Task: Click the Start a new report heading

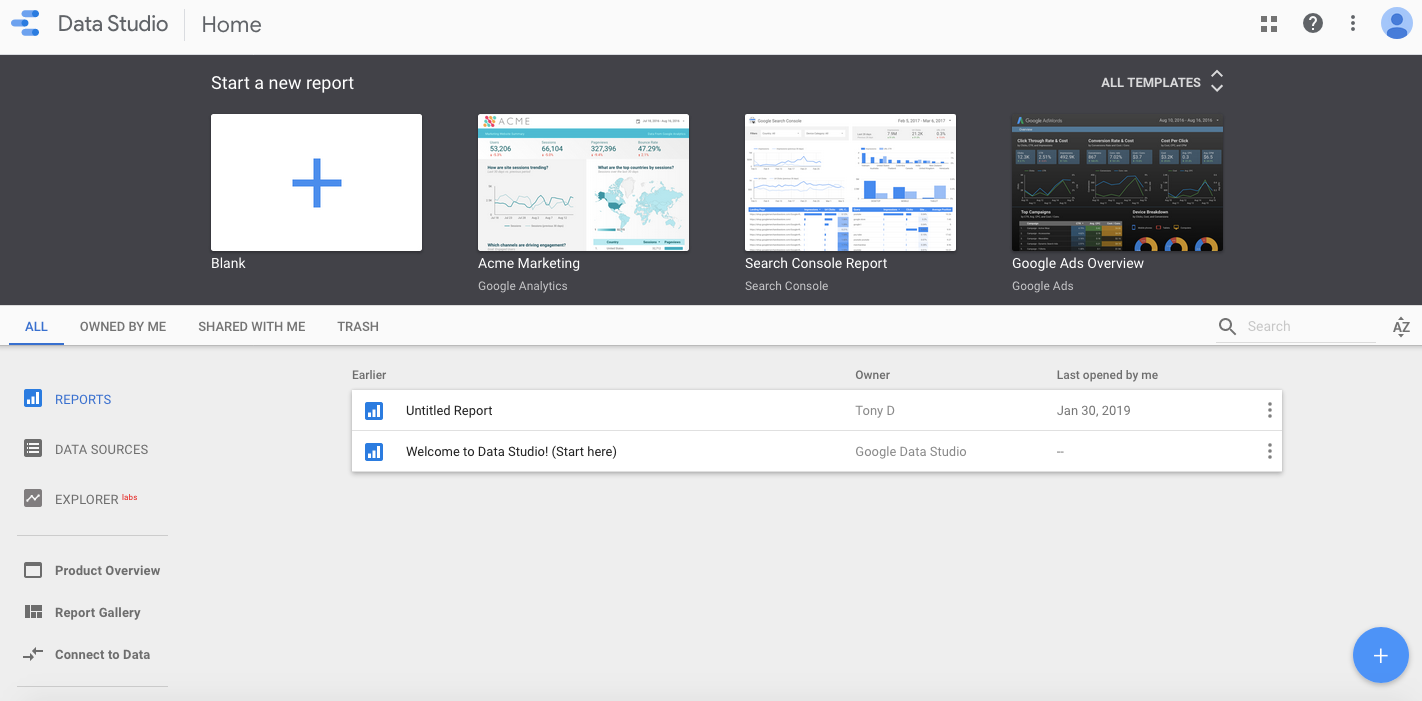Action: 282,83
